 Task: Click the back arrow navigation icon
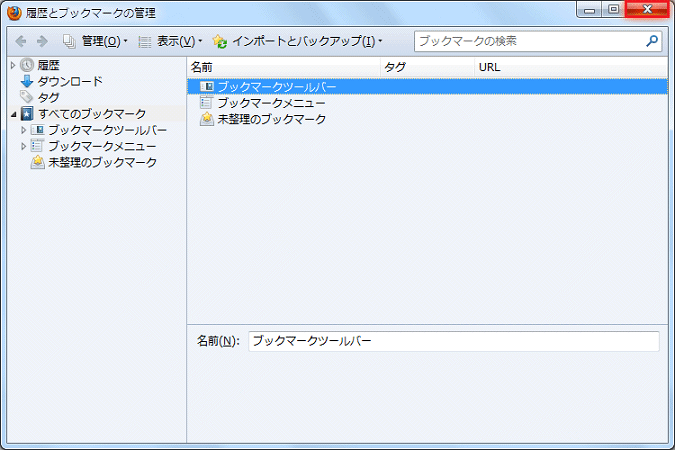pyautogui.click(x=20, y=41)
